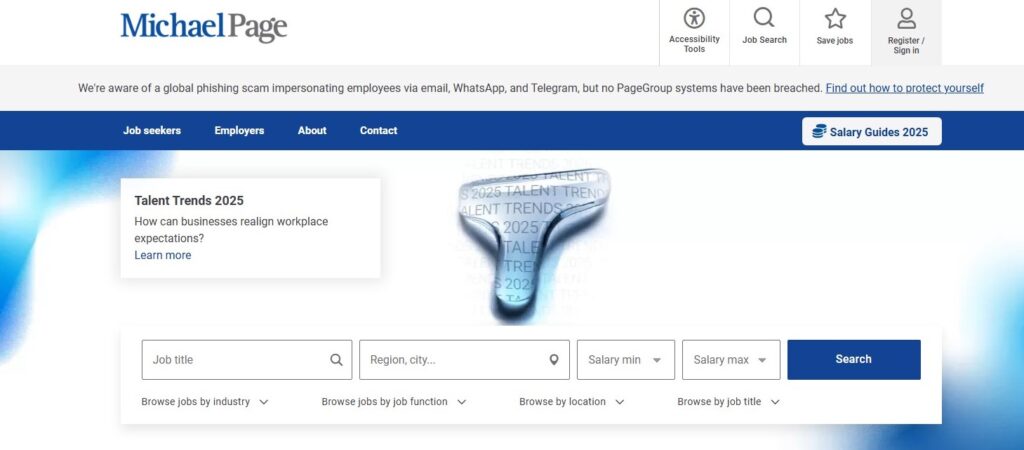Expand Browse jobs by industry
The width and height of the screenshot is (1024, 450).
[205, 402]
